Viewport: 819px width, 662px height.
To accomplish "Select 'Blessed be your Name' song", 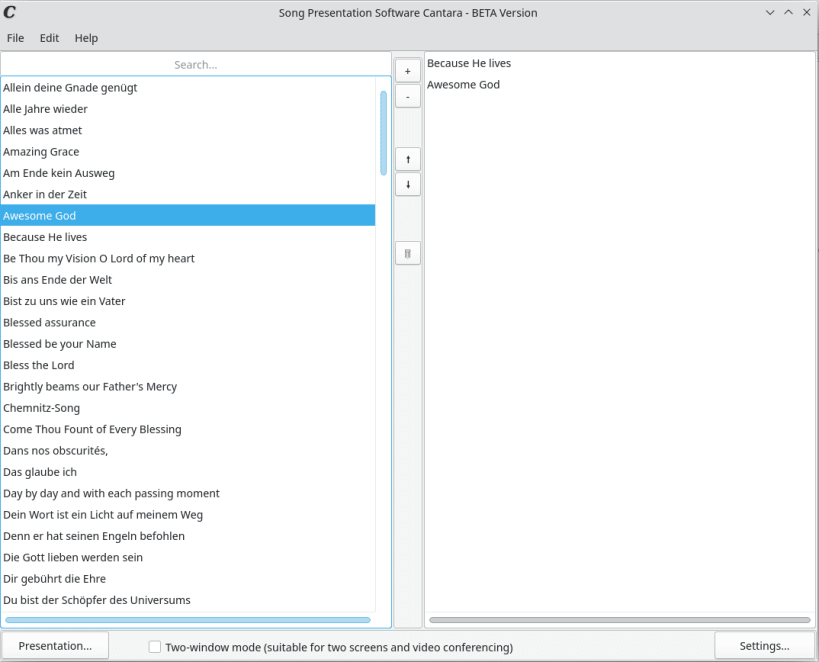I will (x=188, y=344).
